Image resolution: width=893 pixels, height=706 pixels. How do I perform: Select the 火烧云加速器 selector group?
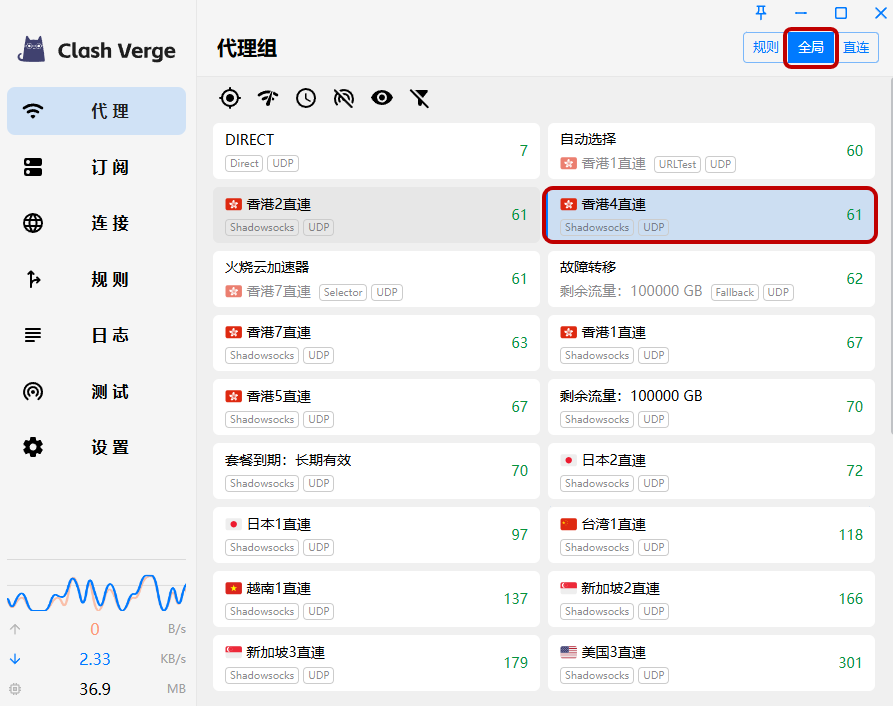(376, 279)
